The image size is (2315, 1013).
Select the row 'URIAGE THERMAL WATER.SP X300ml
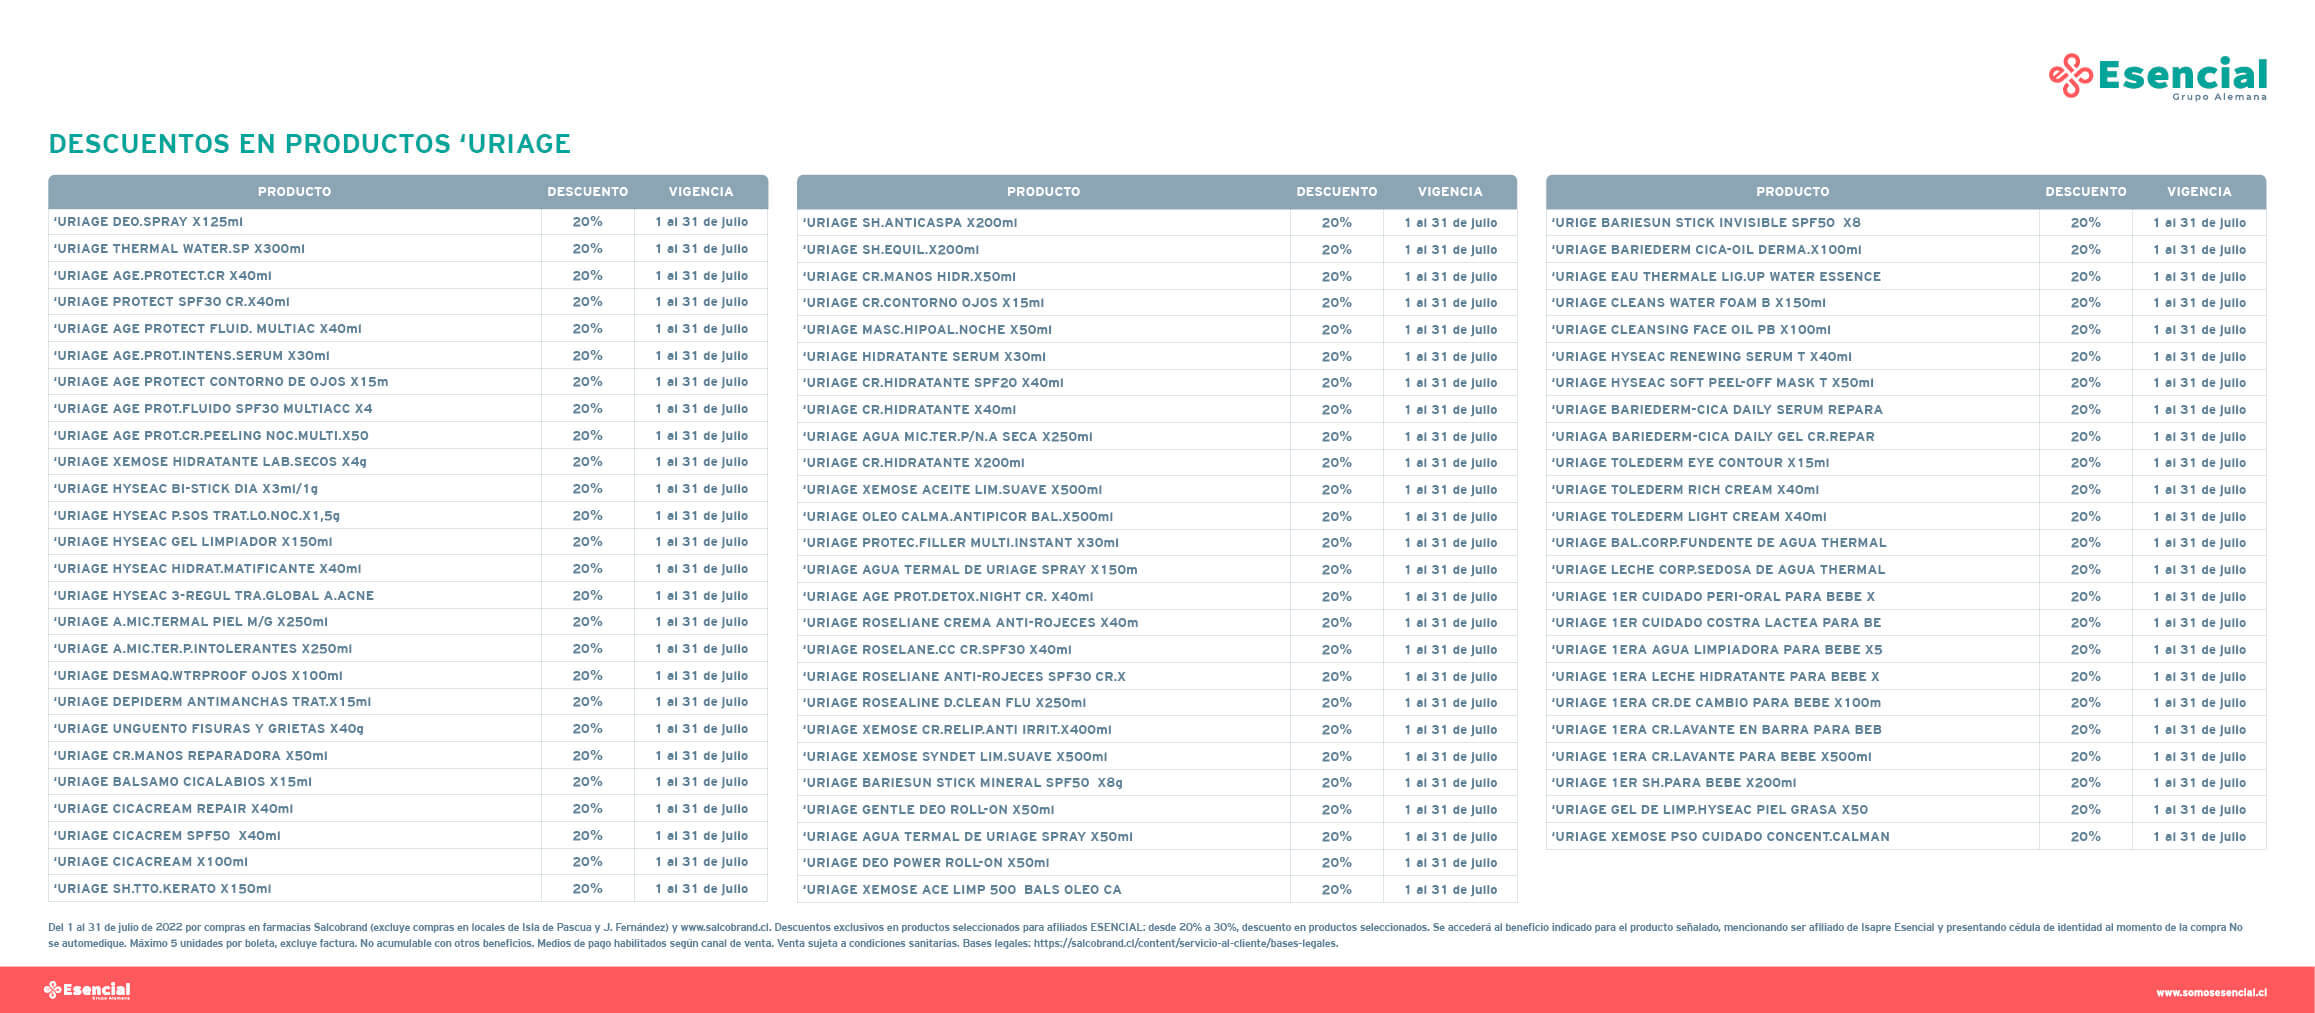coord(408,249)
